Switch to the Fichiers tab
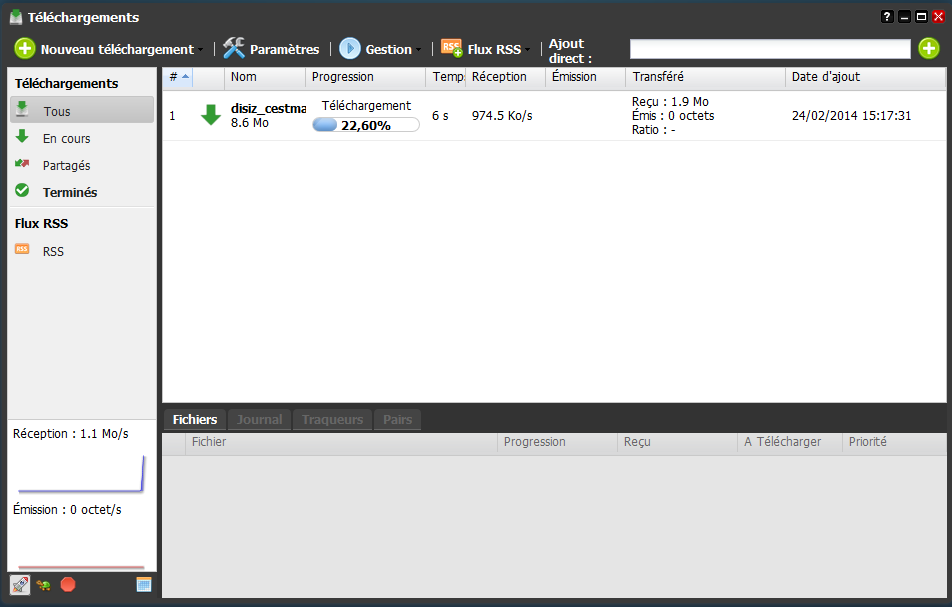Viewport: 952px width, 607px height. click(x=194, y=420)
